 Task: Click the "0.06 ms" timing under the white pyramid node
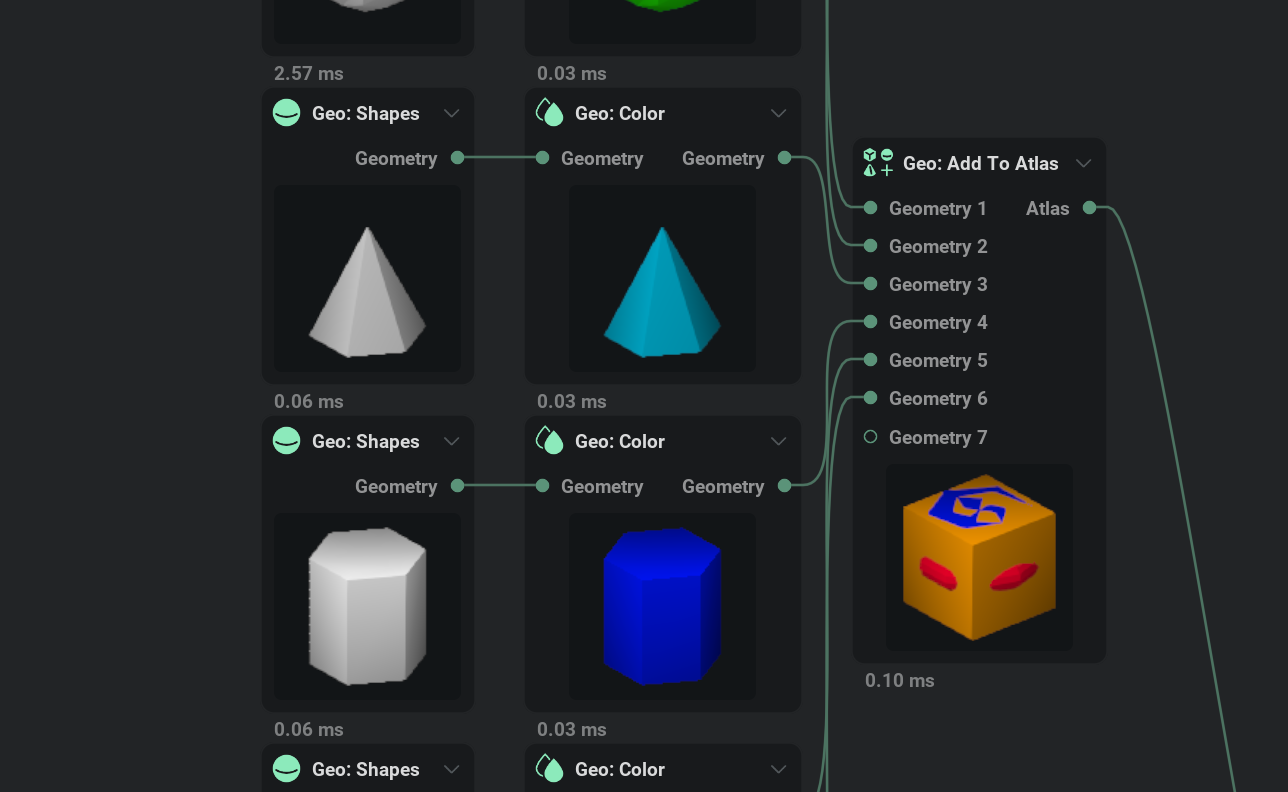[308, 401]
